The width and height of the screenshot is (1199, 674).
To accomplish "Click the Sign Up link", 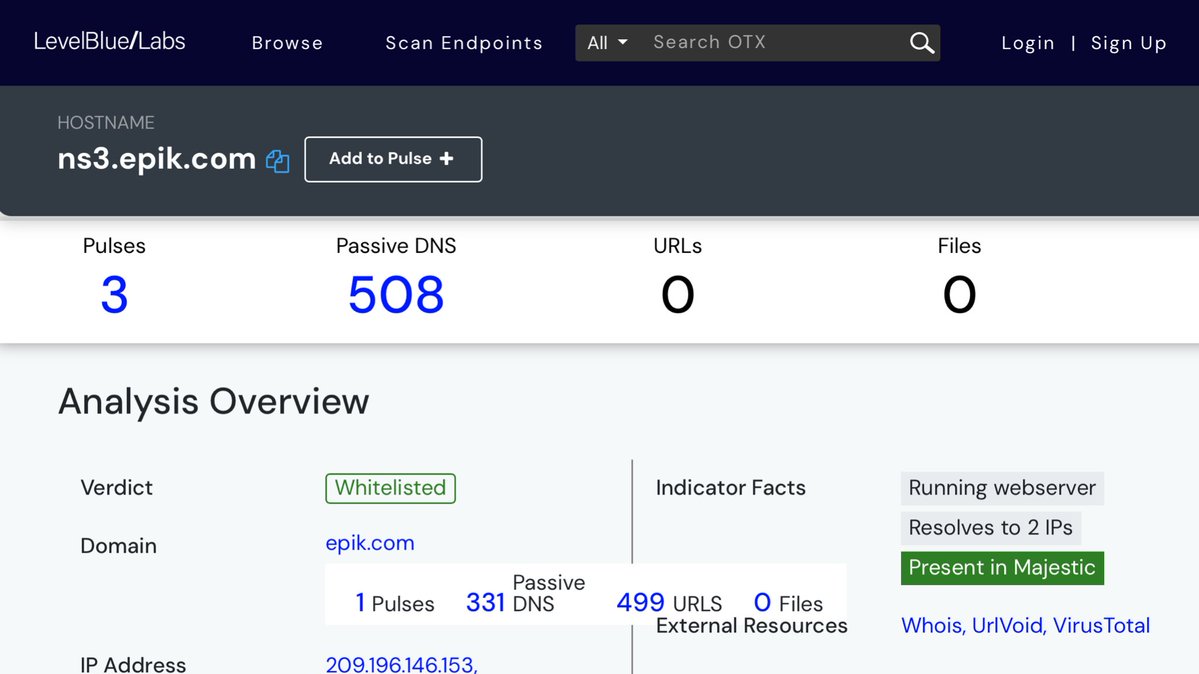I will 1128,43.
